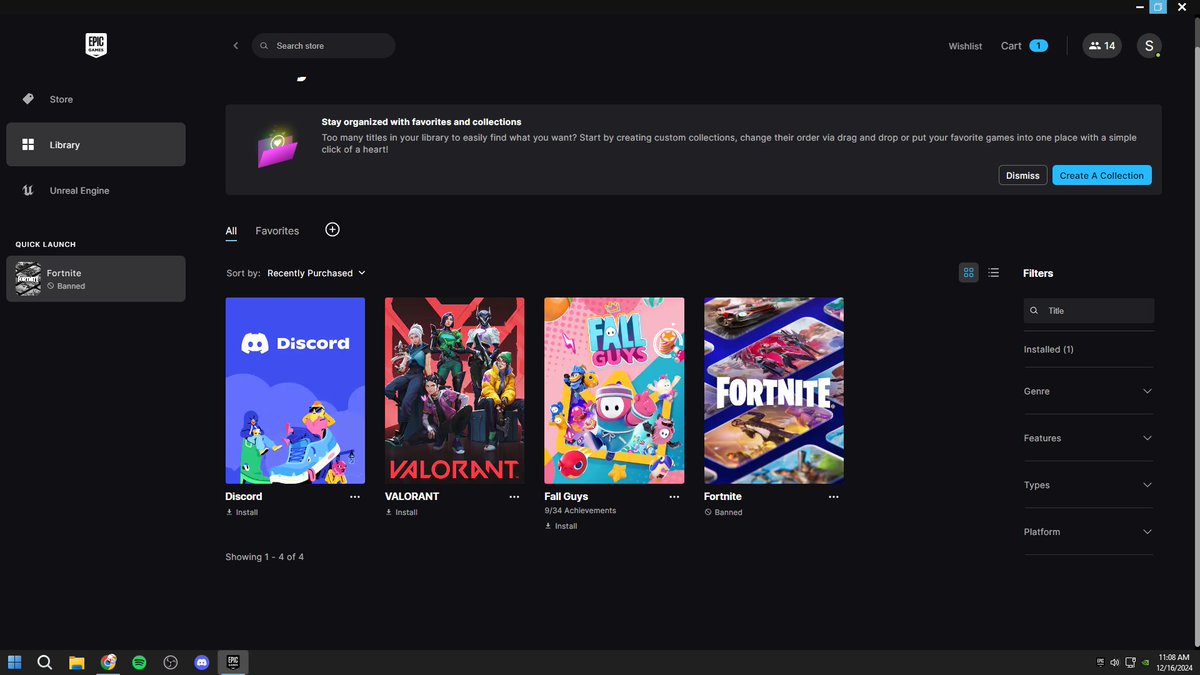This screenshot has height=675, width=1200.
Task: Click the volume icon in system tray
Action: 1114,662
